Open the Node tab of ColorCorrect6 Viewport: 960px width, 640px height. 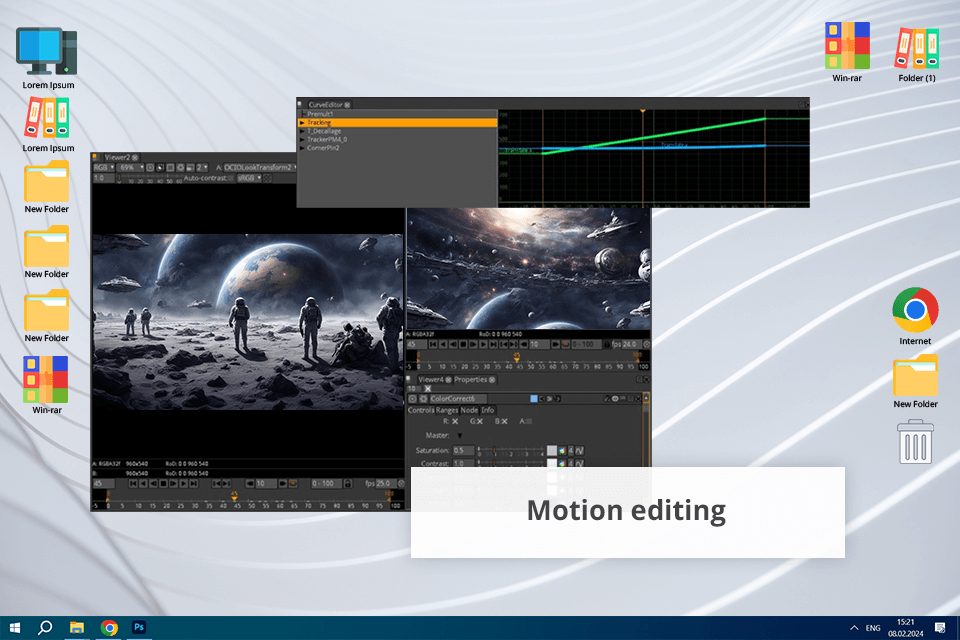(x=469, y=410)
